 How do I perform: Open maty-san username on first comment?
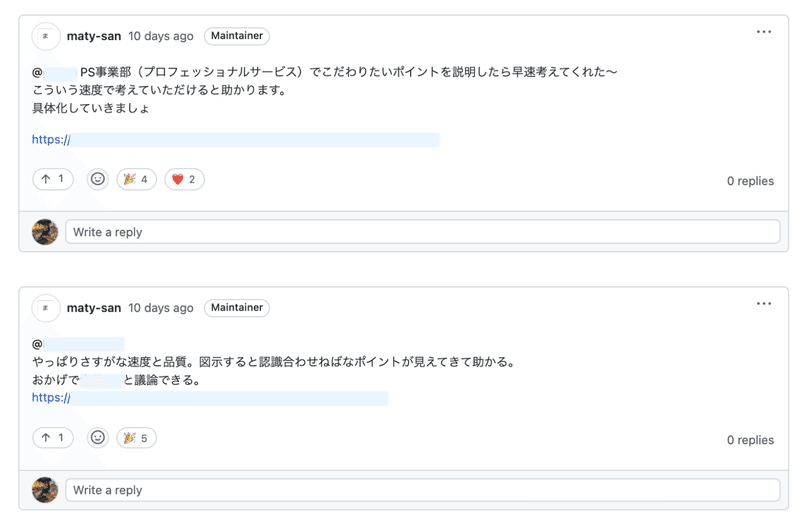tap(94, 36)
